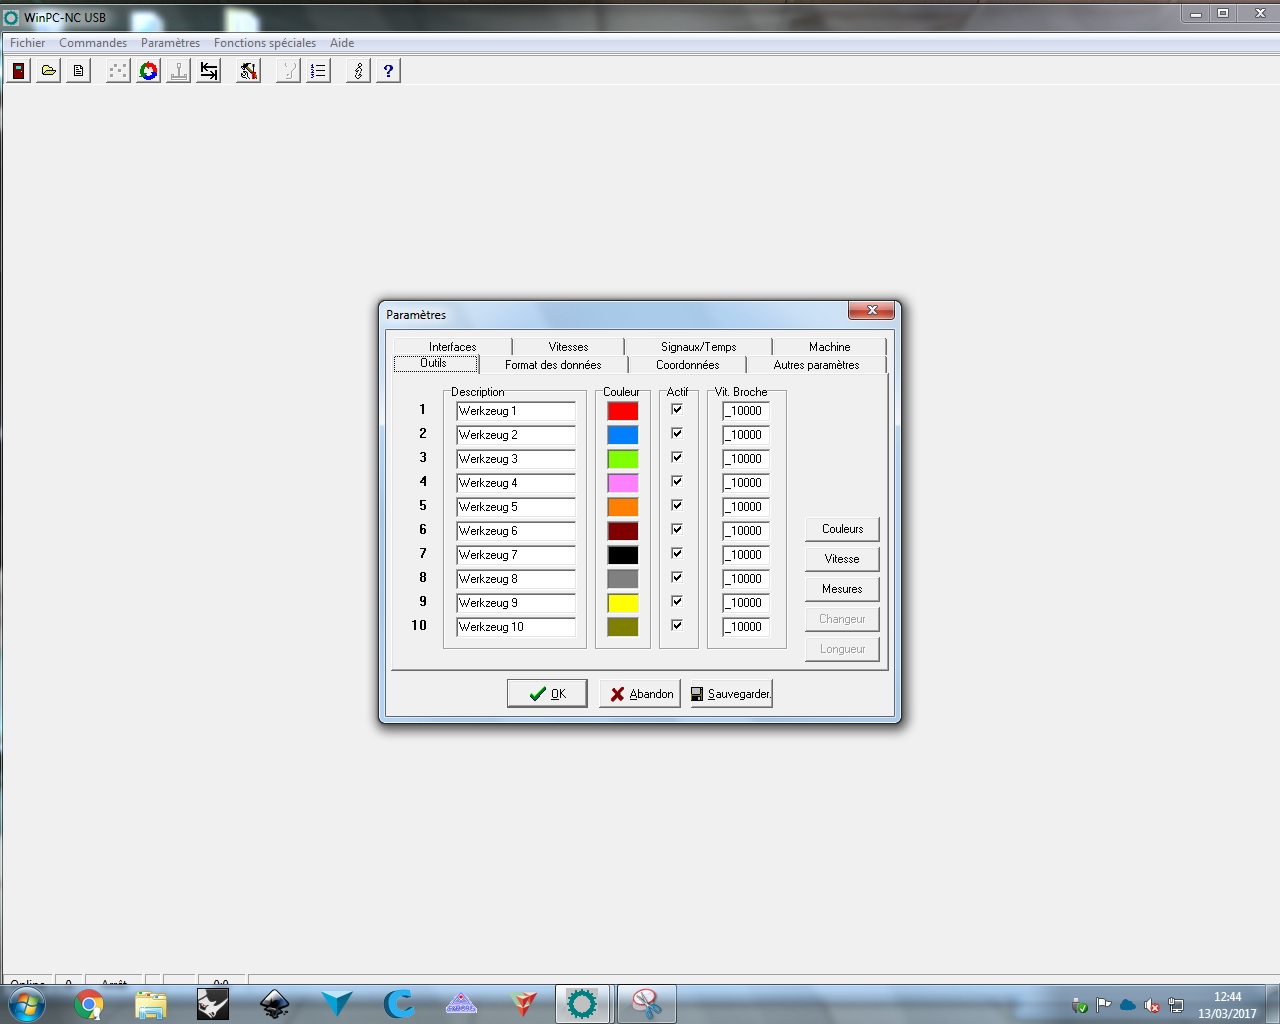Click the open folder toolbar icon
This screenshot has height=1024, width=1280.
[48, 71]
